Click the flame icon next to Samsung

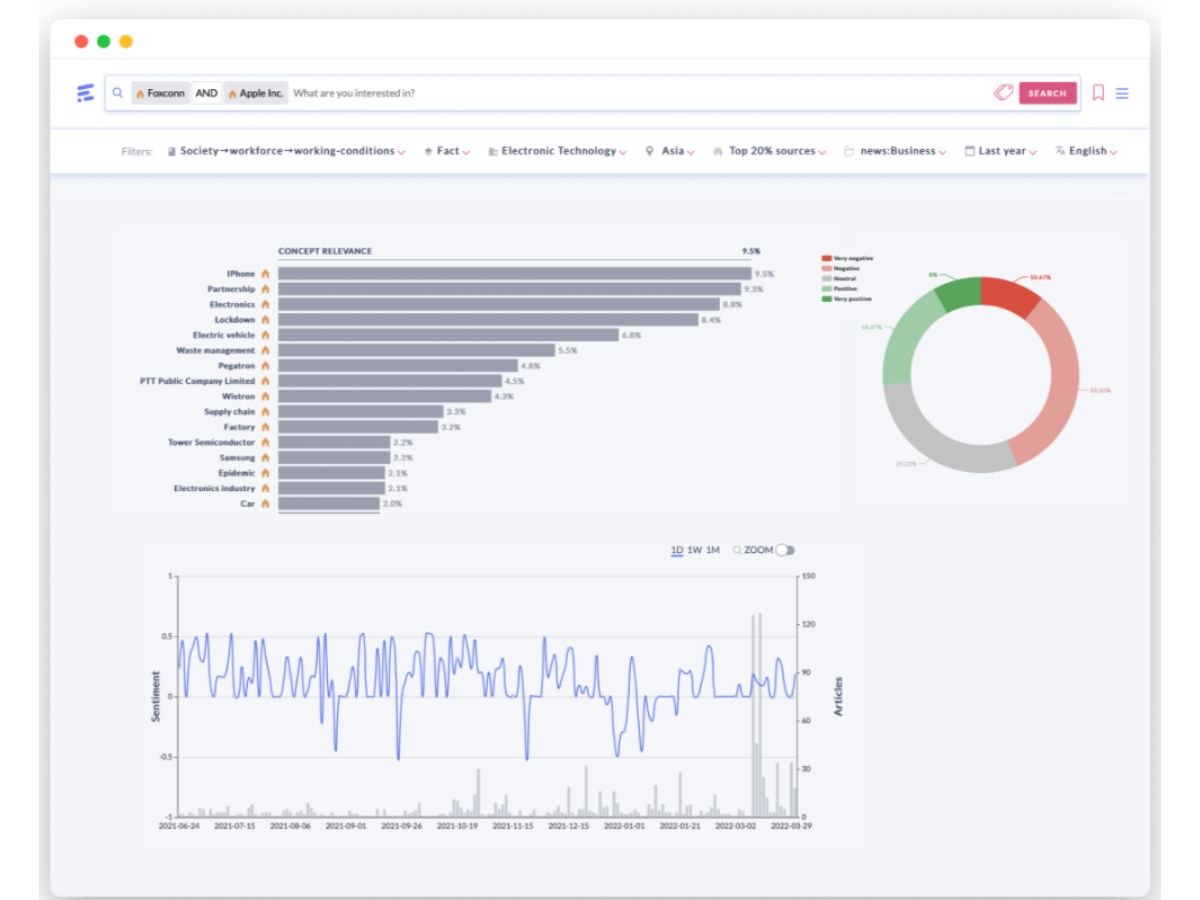tap(265, 458)
